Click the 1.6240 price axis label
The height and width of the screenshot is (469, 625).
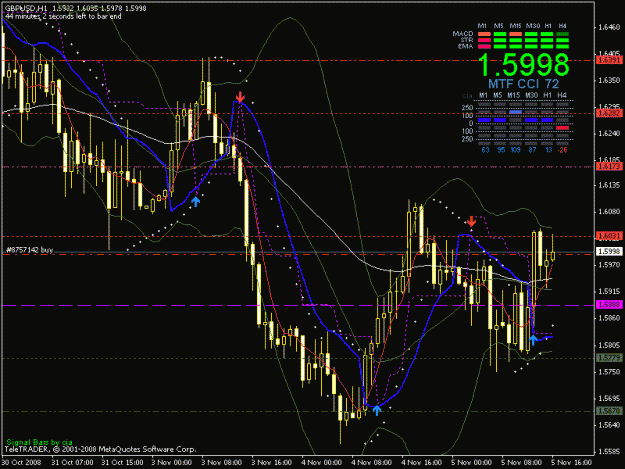[x=609, y=133]
